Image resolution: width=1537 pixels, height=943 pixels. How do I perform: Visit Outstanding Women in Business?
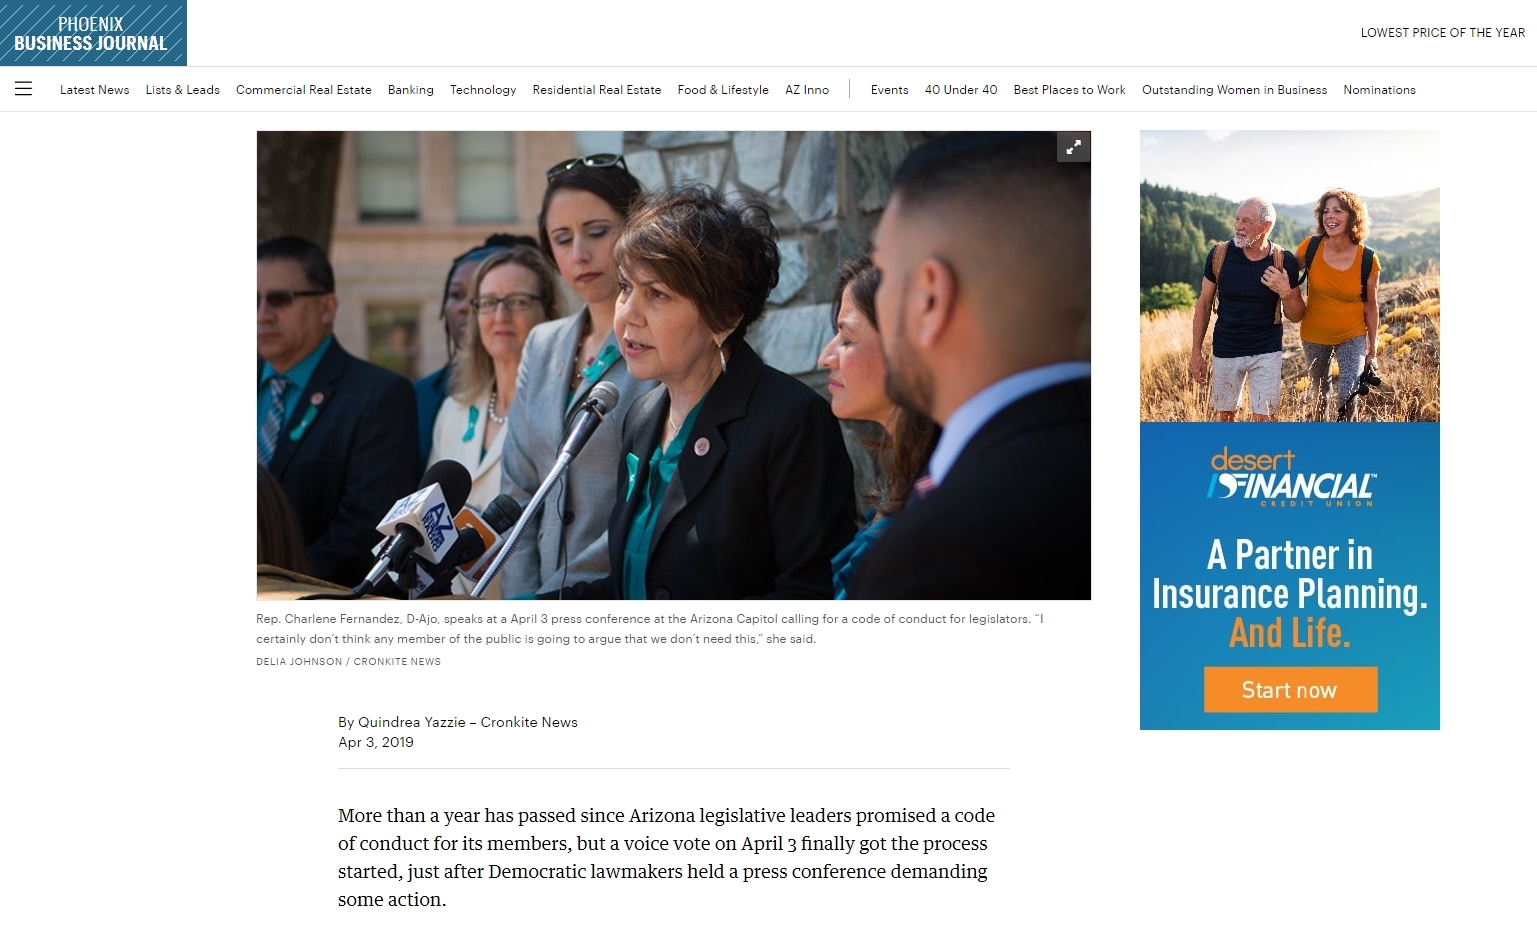(x=1234, y=90)
